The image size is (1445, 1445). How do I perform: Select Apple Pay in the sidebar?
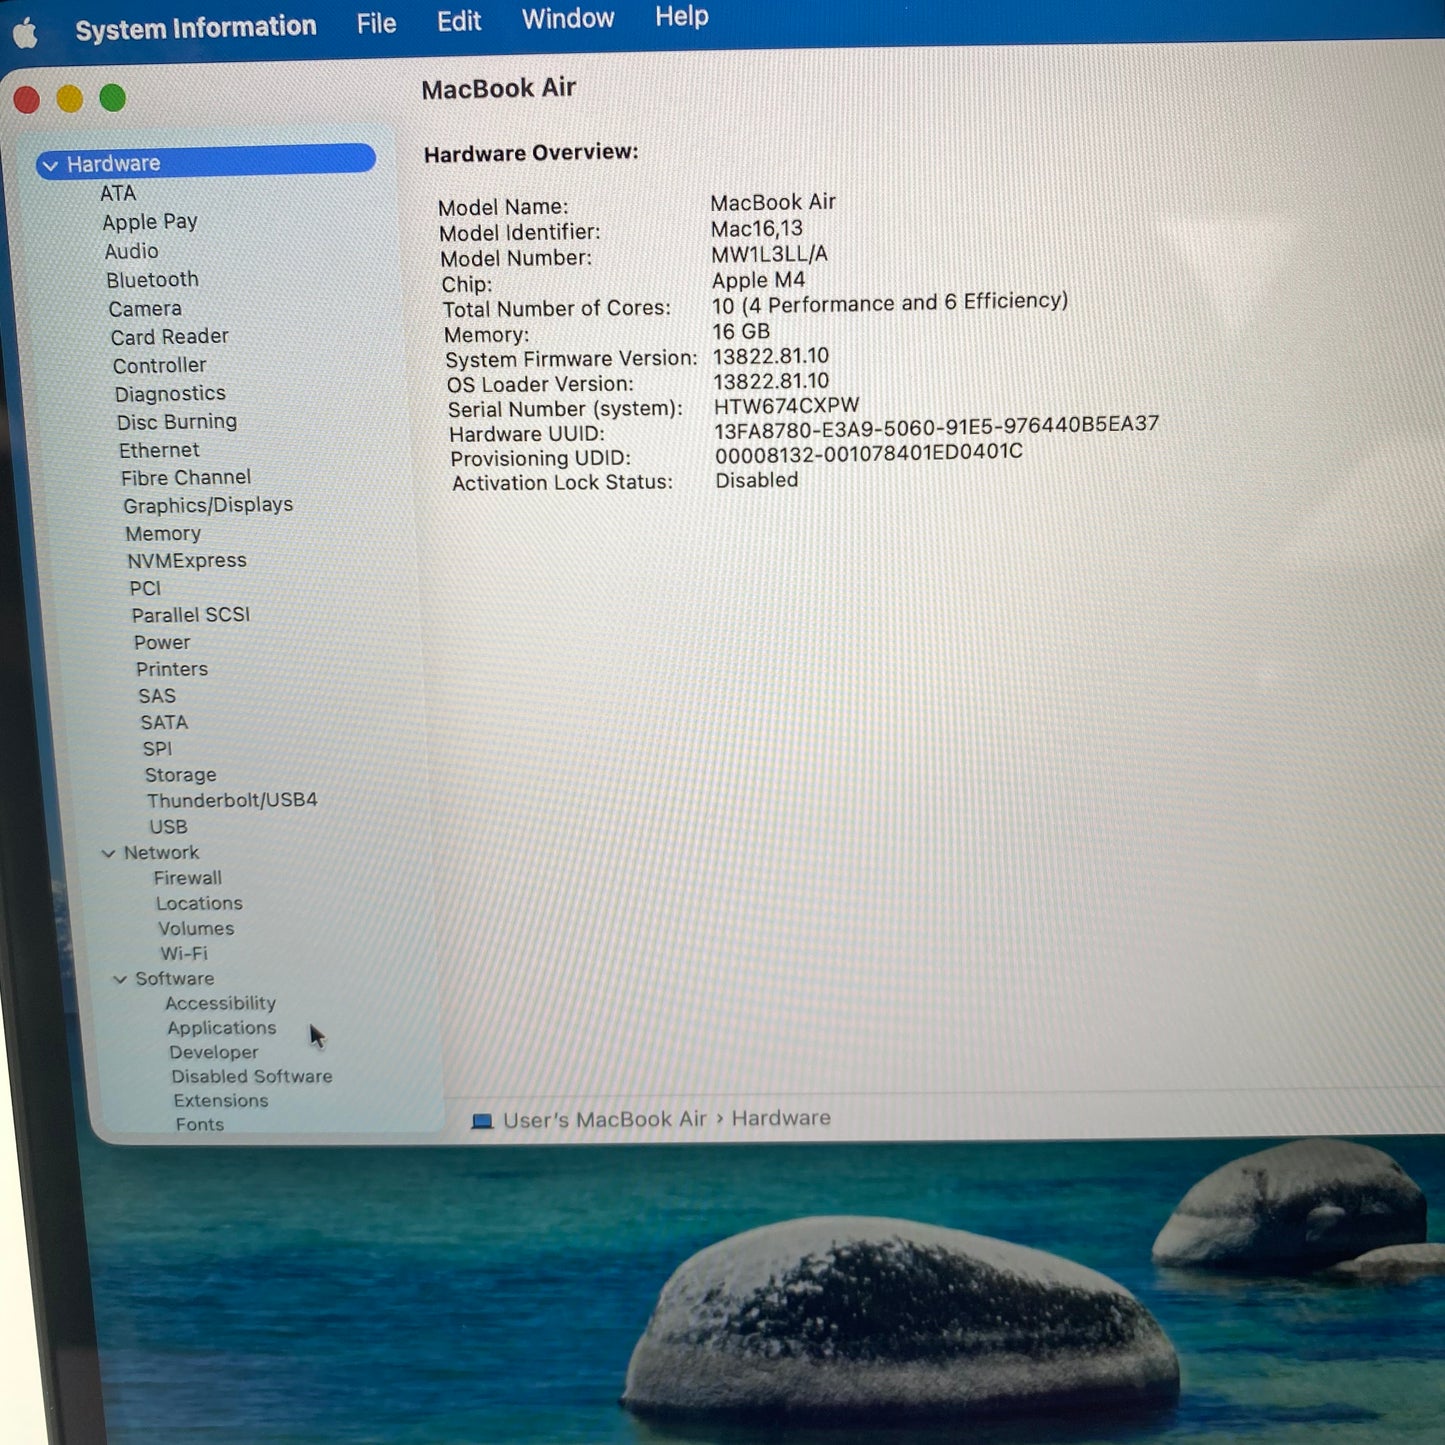pos(150,222)
